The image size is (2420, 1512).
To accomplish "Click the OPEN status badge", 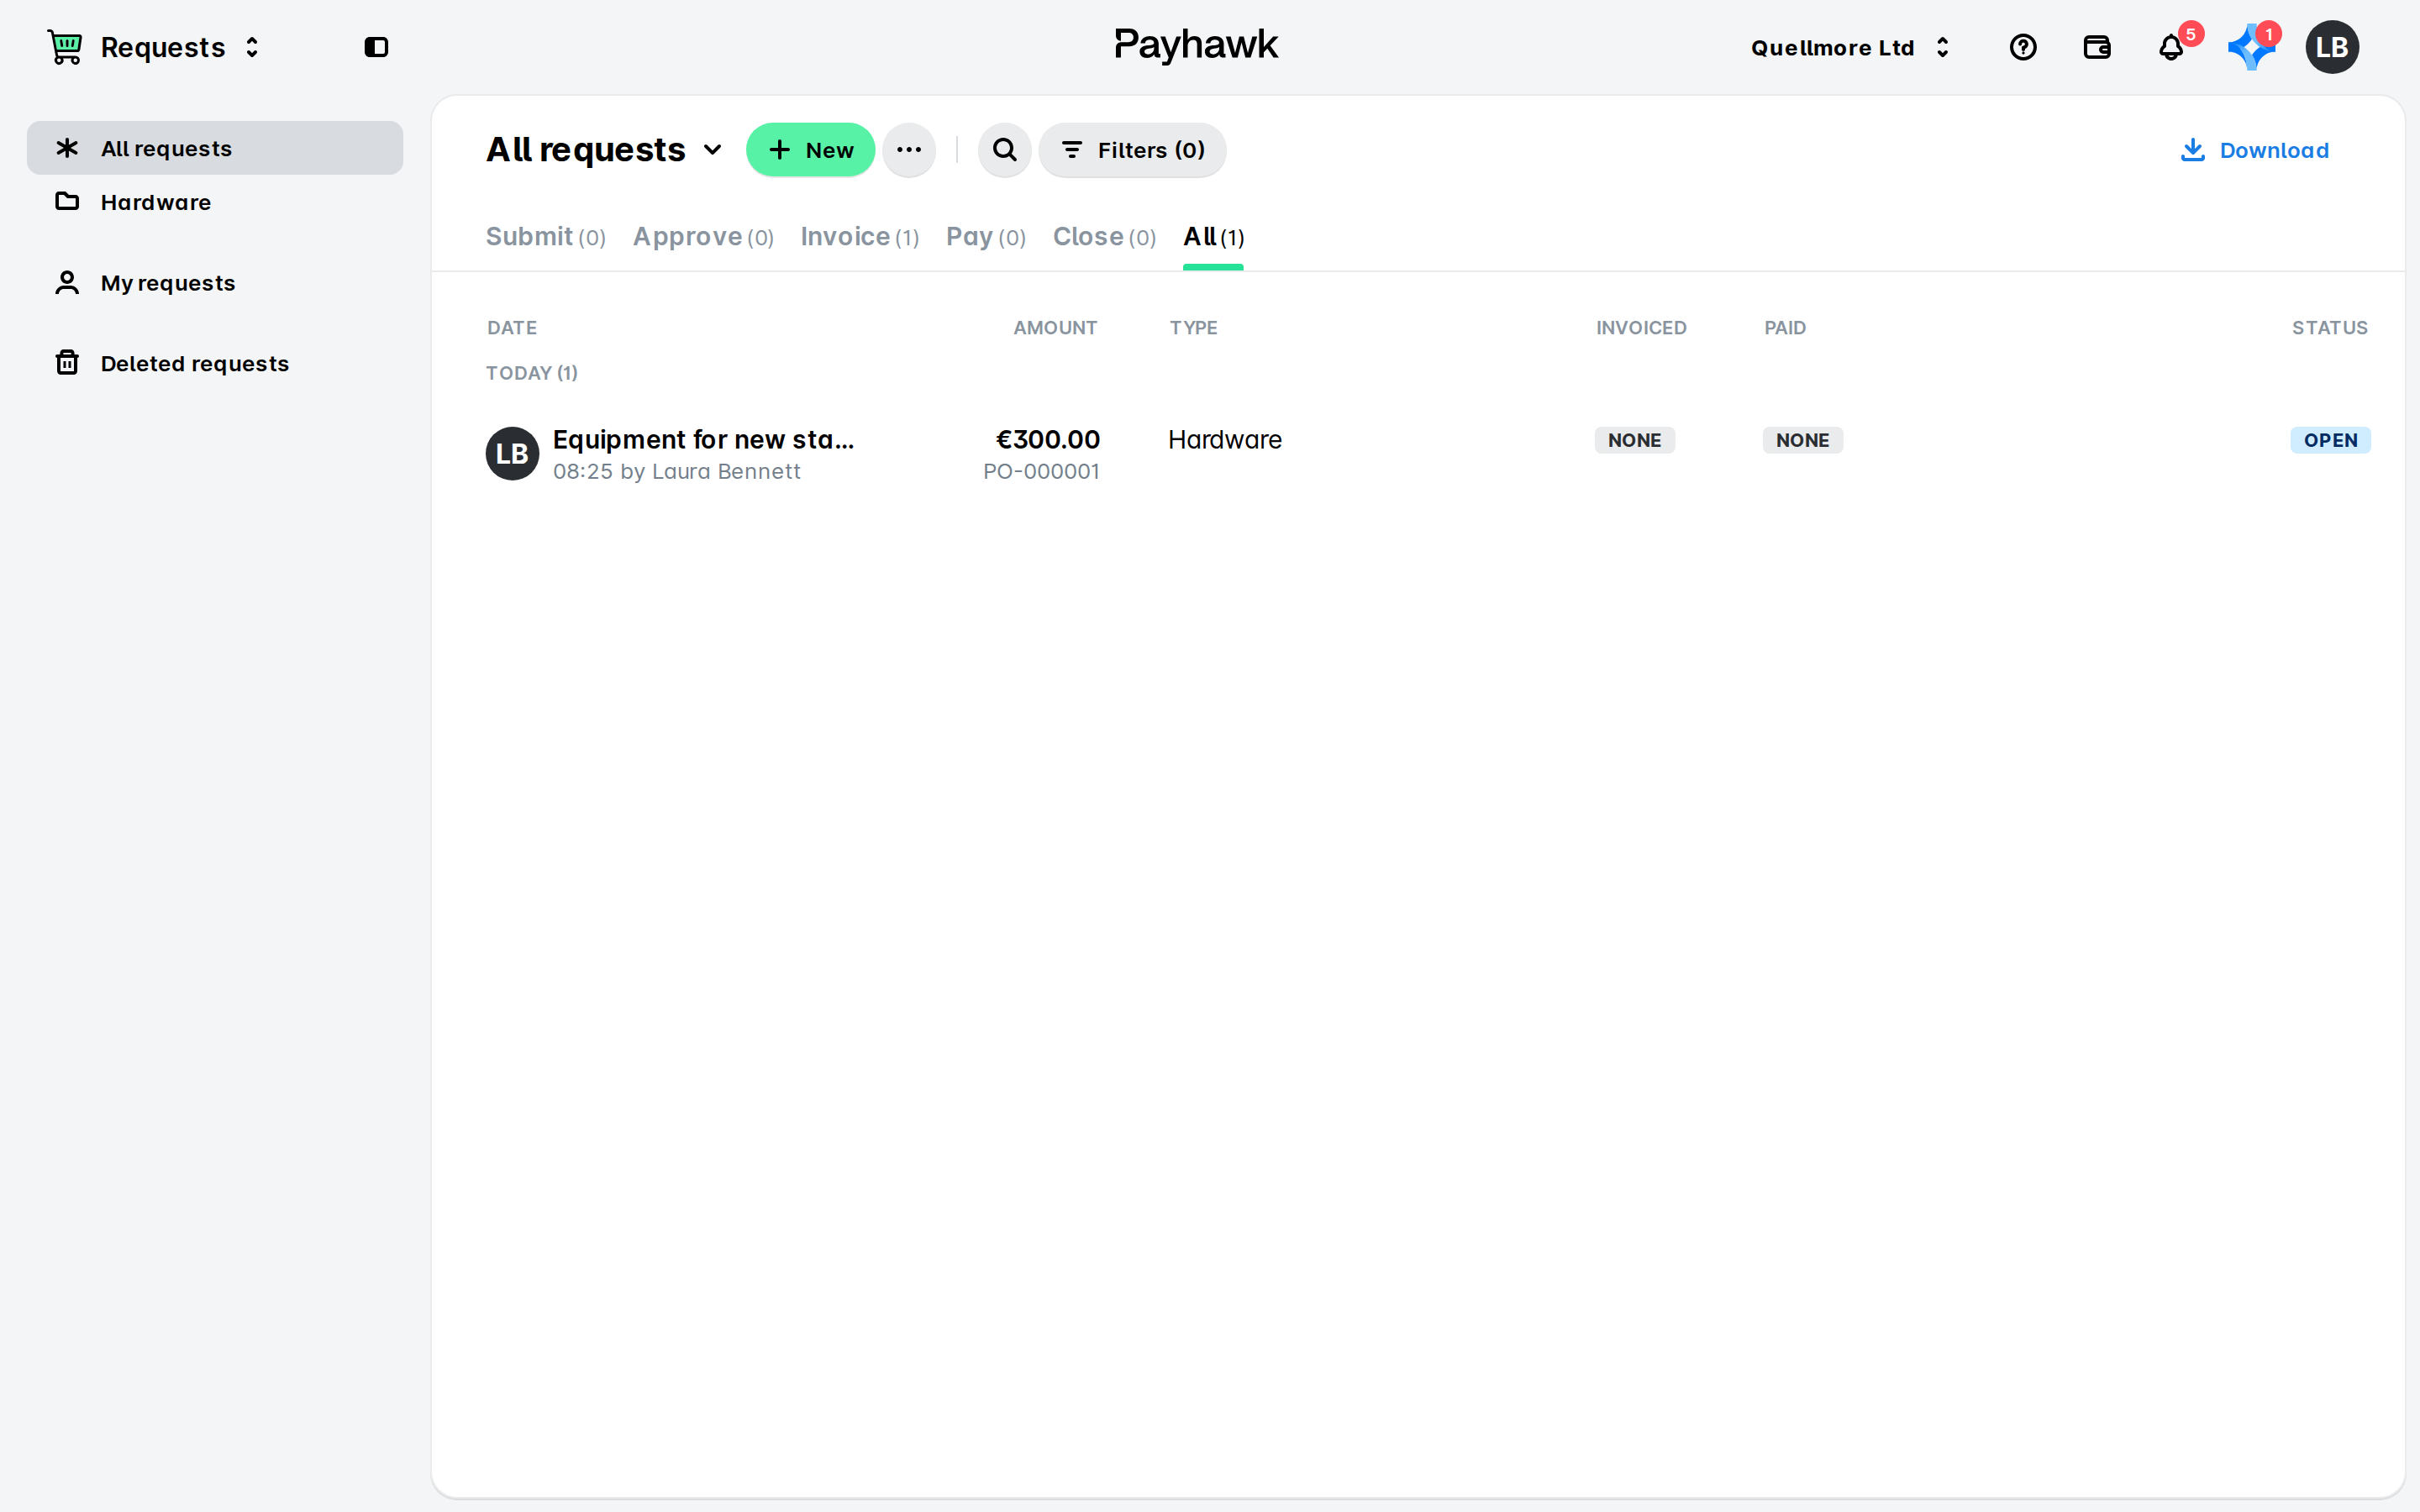I will click(2330, 440).
